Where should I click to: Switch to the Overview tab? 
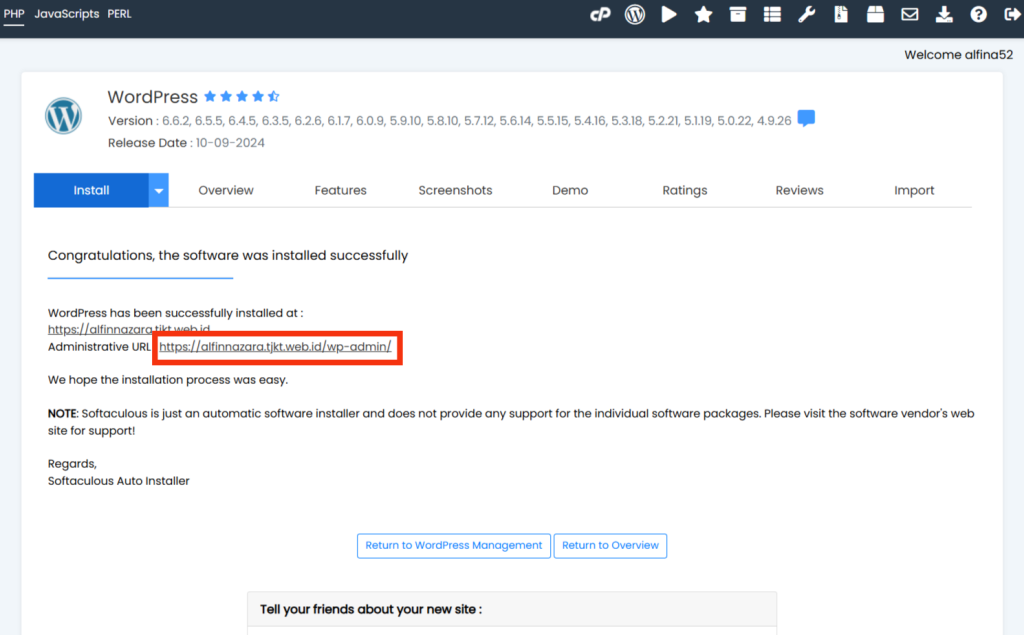tap(226, 190)
